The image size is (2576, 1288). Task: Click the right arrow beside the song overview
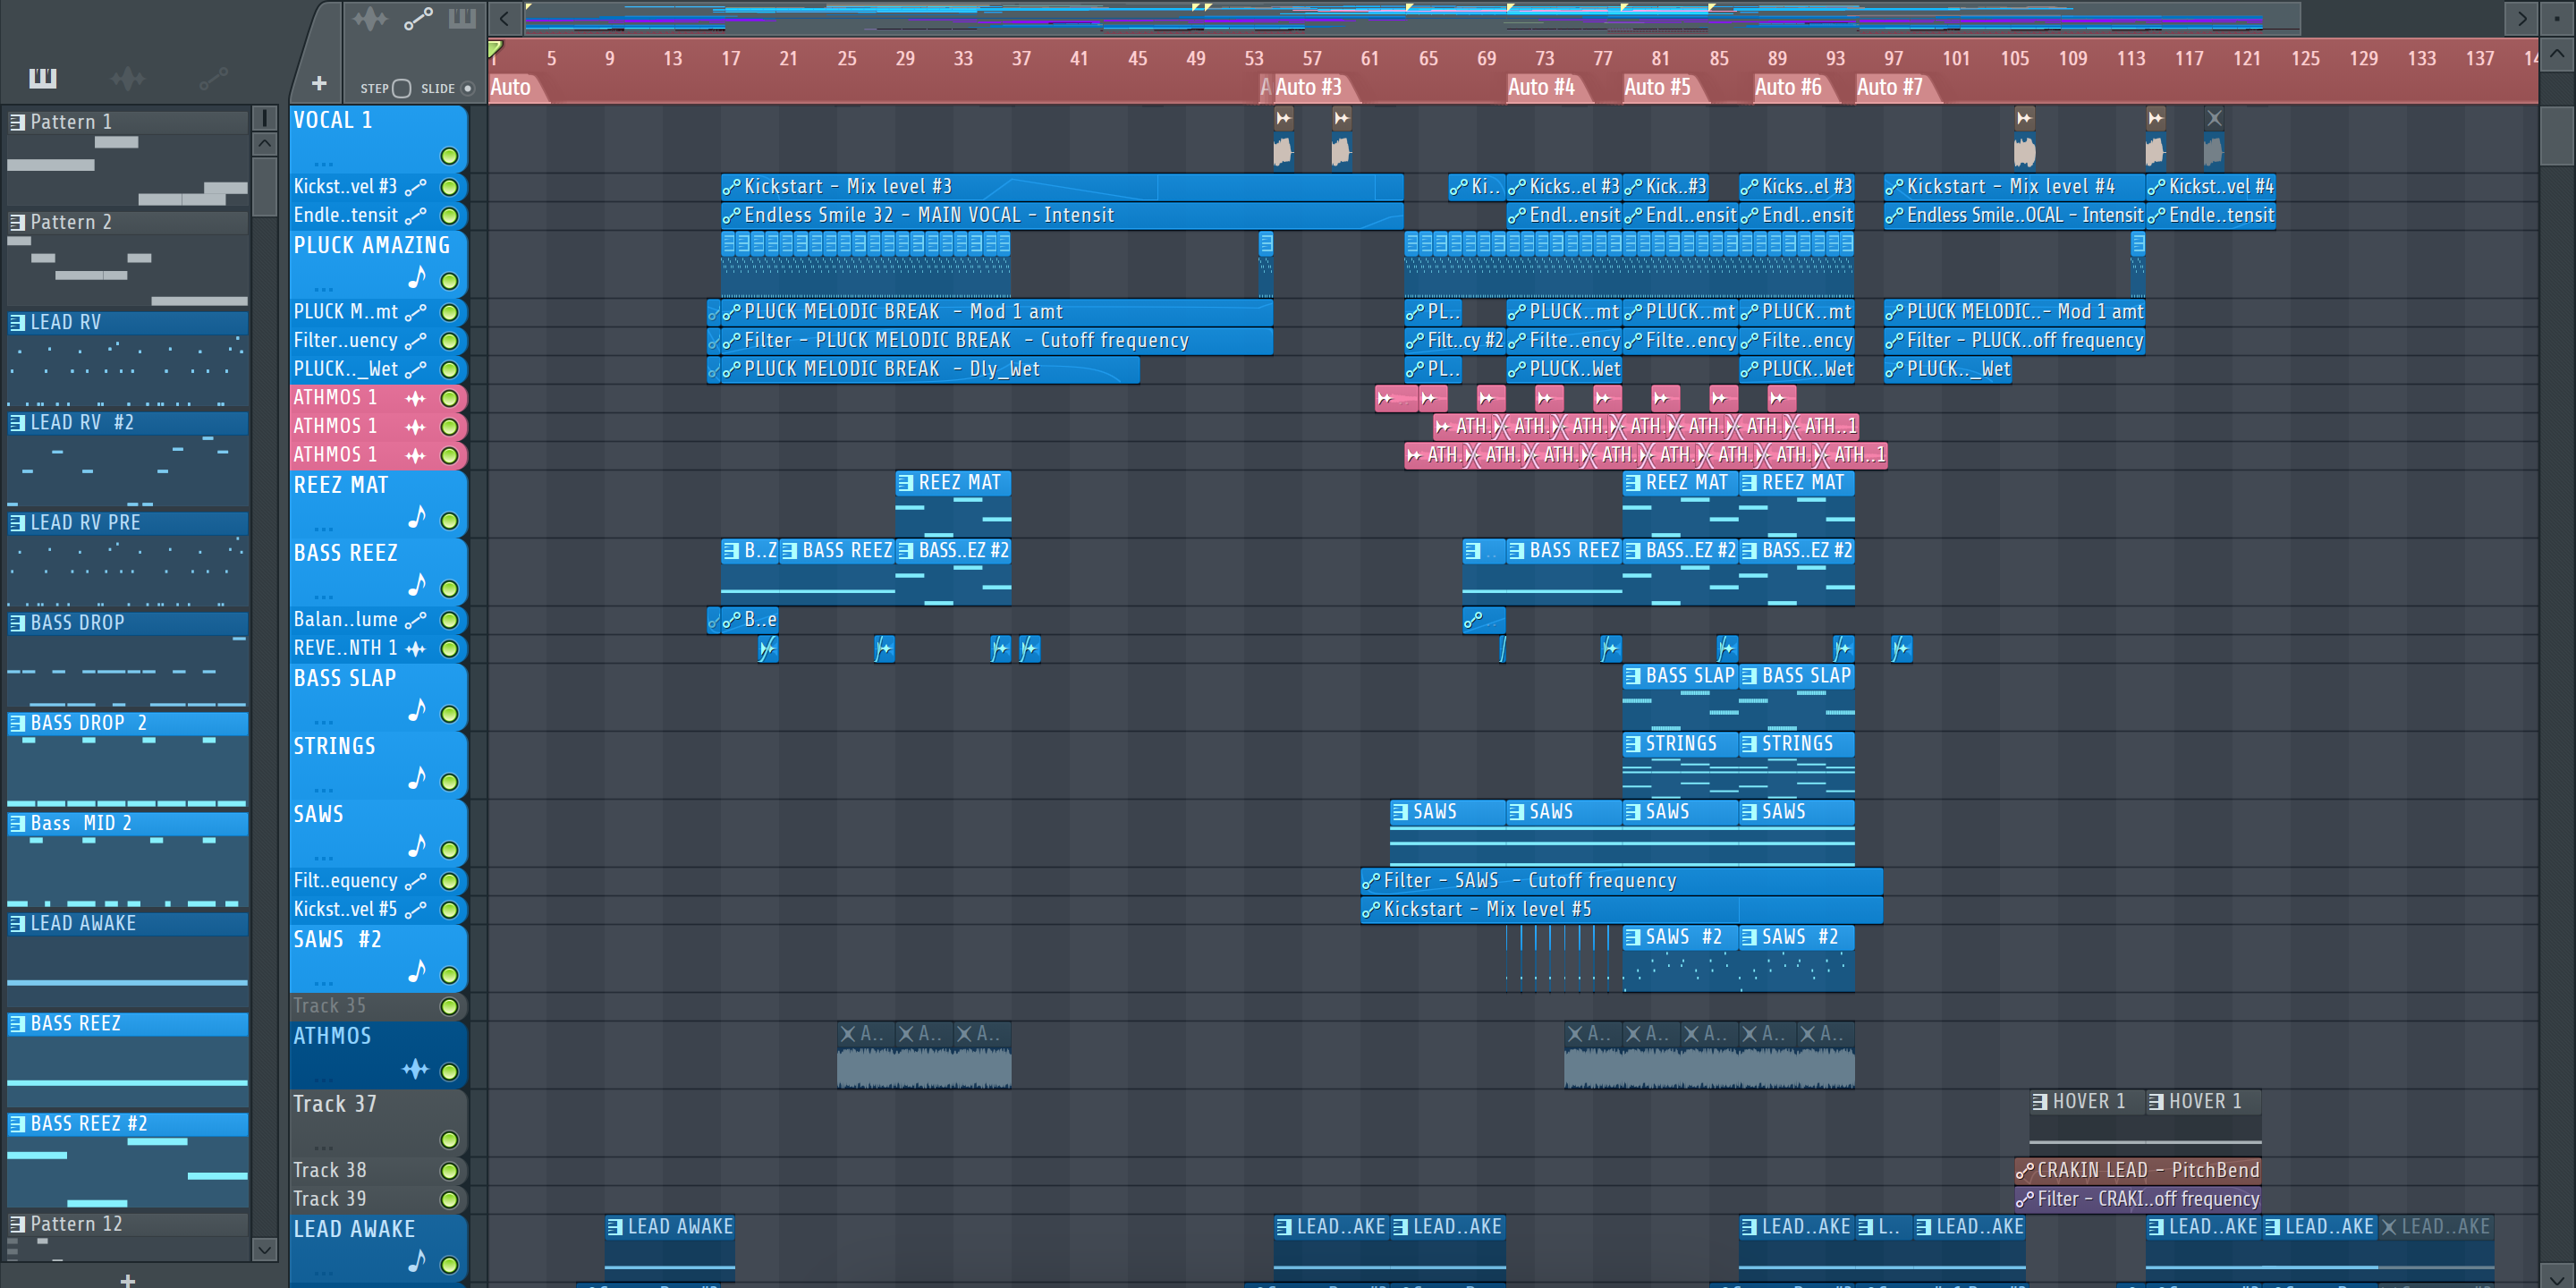tap(2521, 18)
